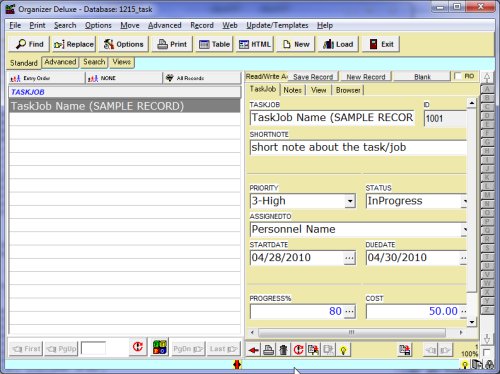Switch to the Browser tab
Viewport: 500px width, 374px height.
pyautogui.click(x=348, y=90)
